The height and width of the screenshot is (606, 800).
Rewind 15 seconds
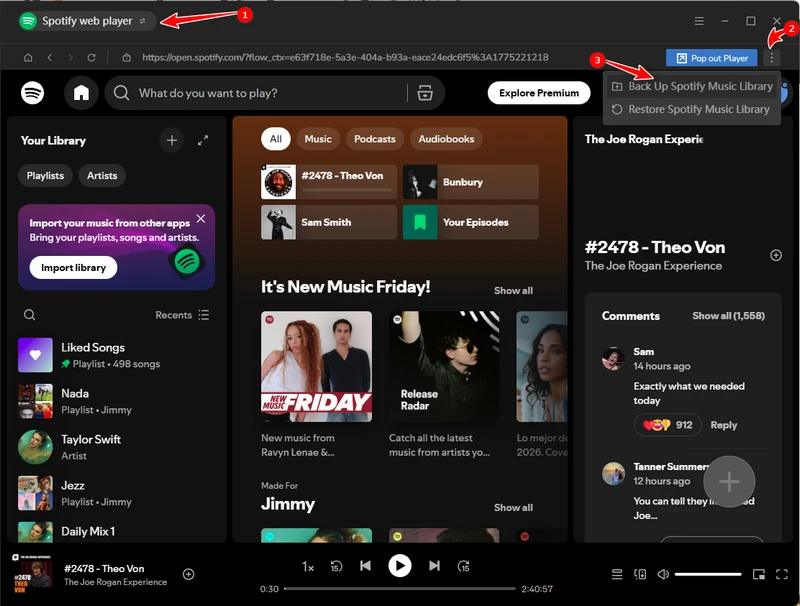[336, 566]
